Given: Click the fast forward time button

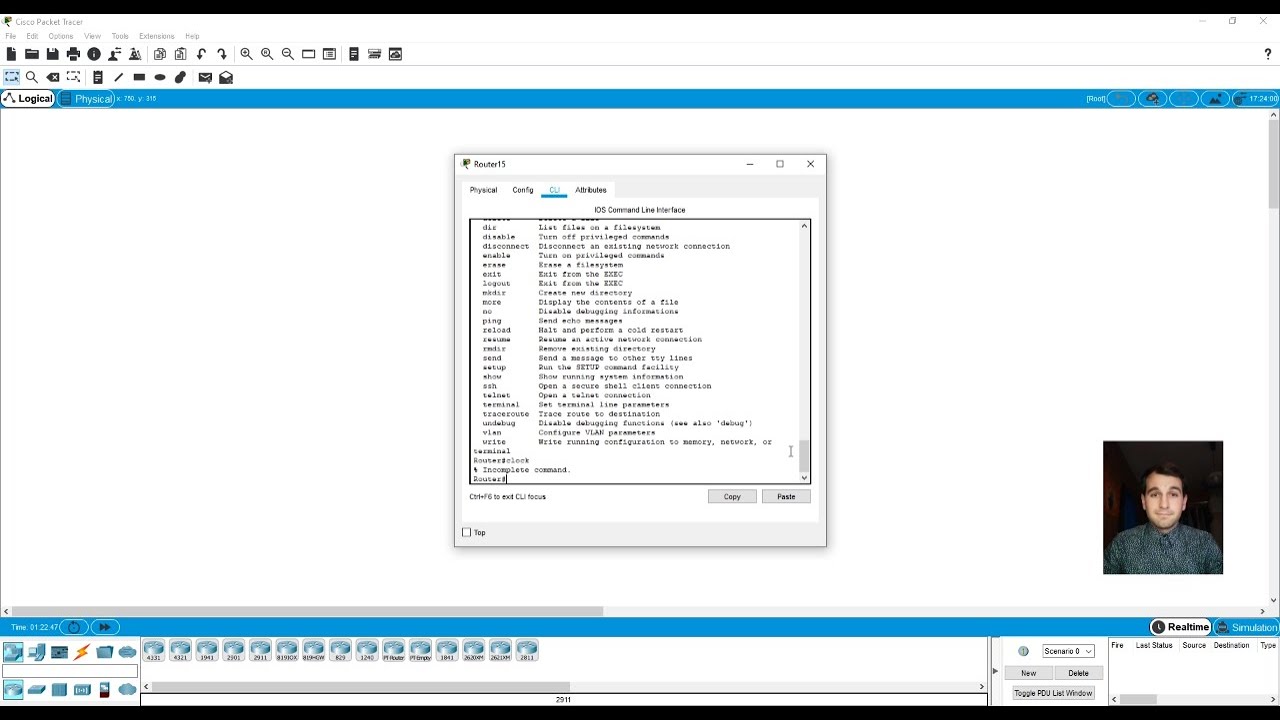Looking at the screenshot, I should (x=105, y=627).
